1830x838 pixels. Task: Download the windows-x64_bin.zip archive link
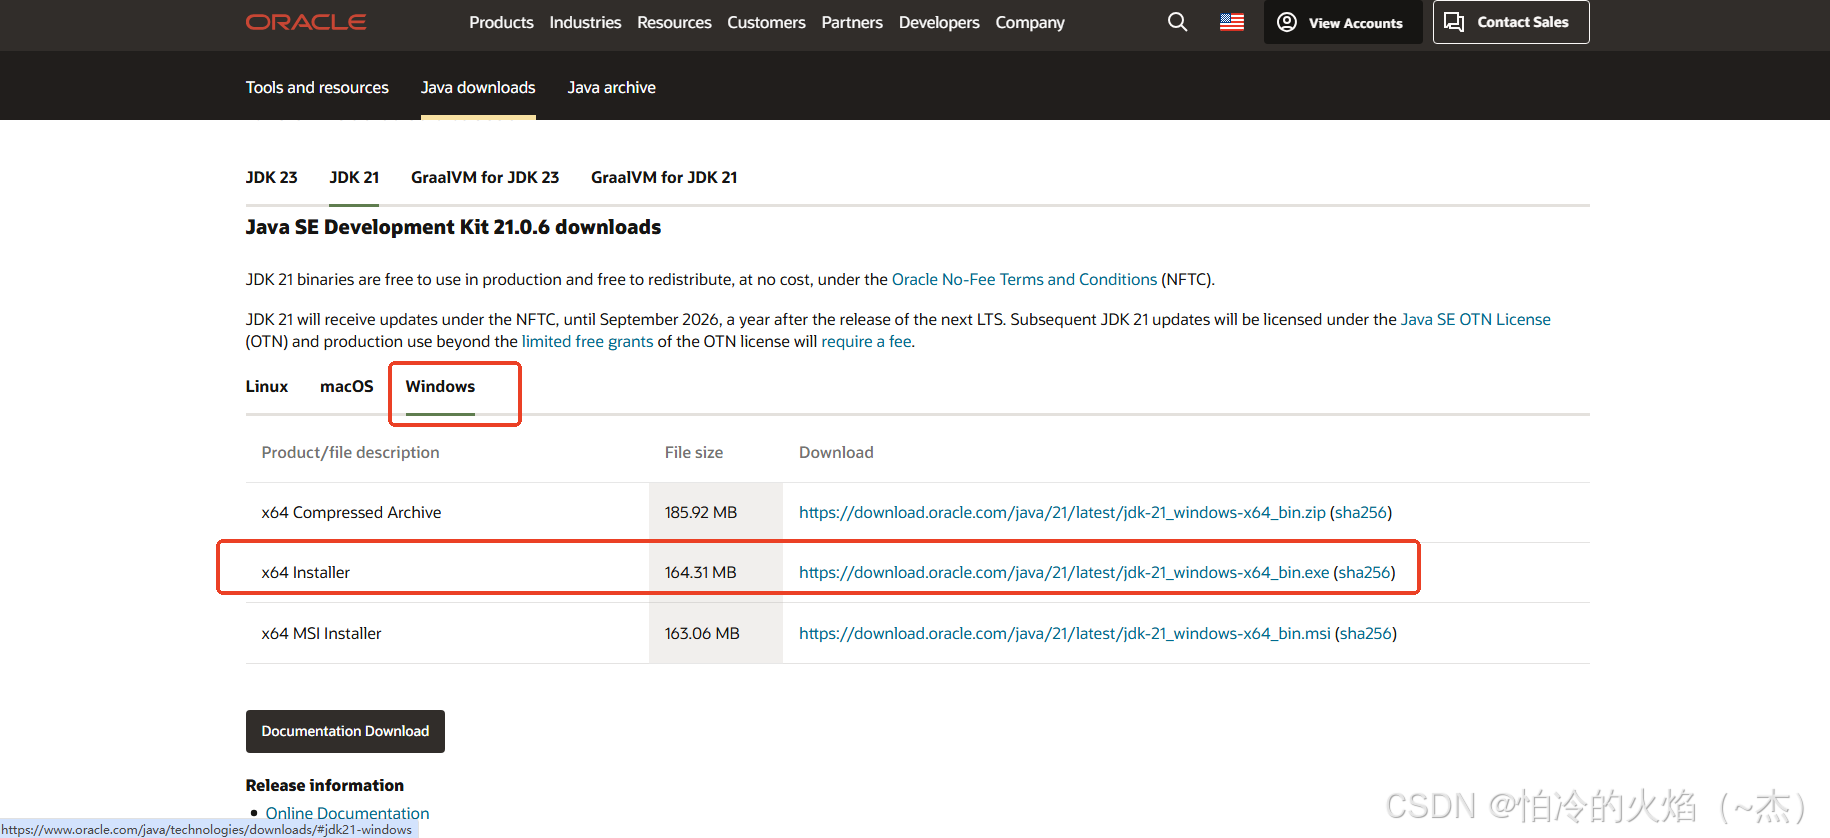point(1062,512)
